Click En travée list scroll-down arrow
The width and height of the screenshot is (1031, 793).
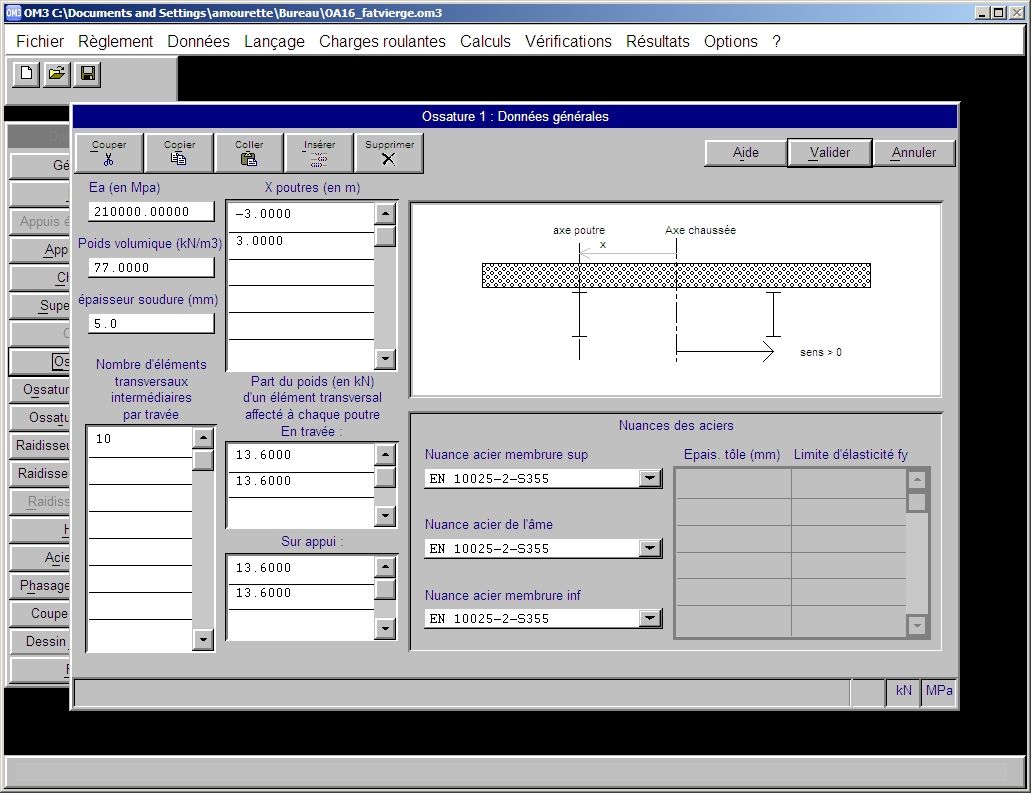pyautogui.click(x=385, y=516)
